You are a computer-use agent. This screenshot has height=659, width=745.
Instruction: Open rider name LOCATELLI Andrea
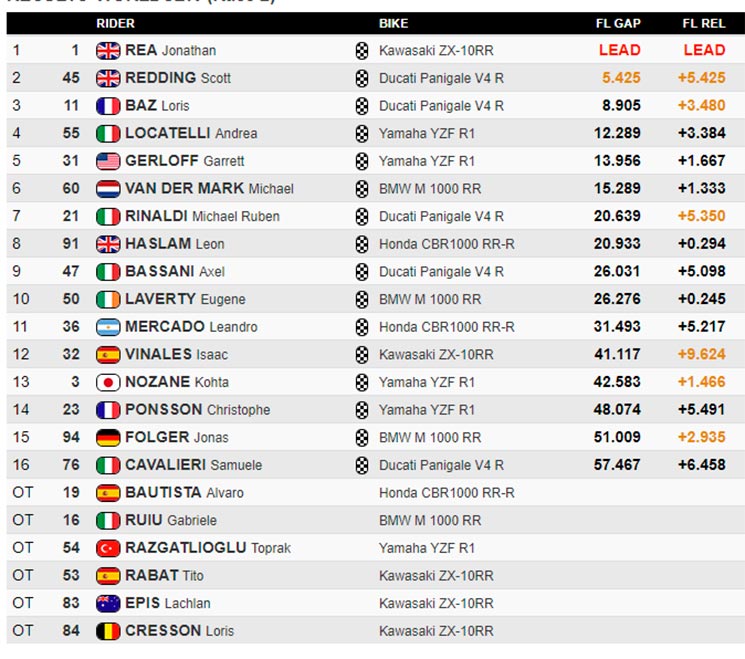[x=191, y=133]
